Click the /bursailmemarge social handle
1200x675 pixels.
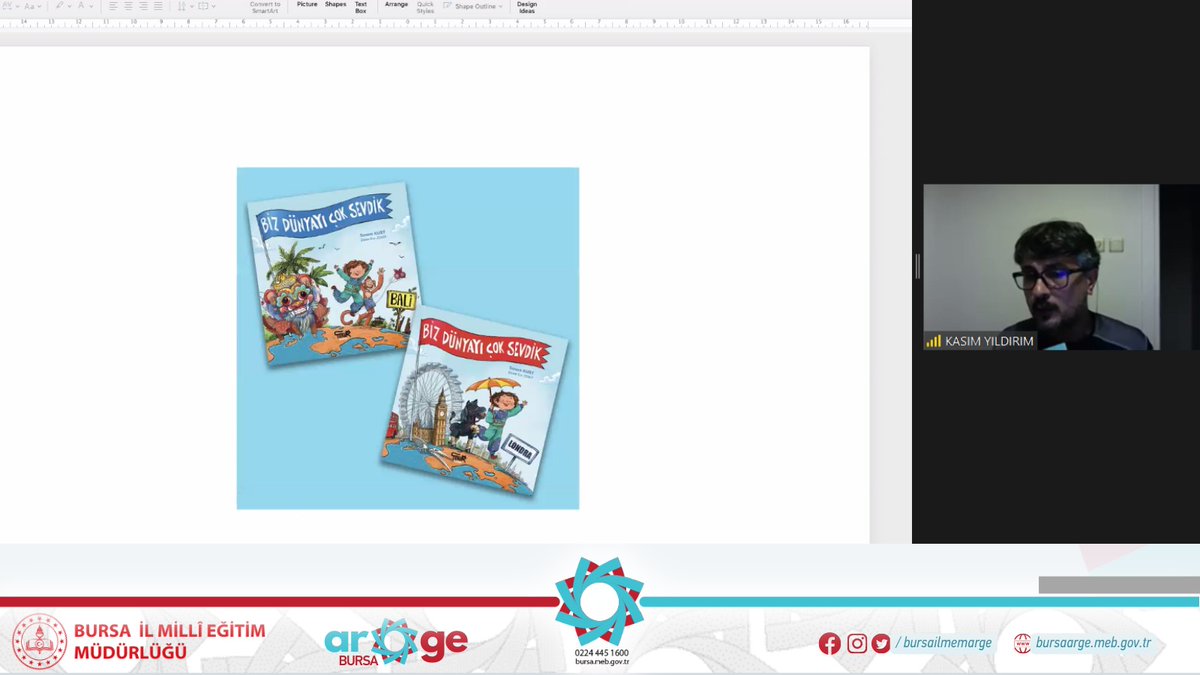tap(944, 643)
